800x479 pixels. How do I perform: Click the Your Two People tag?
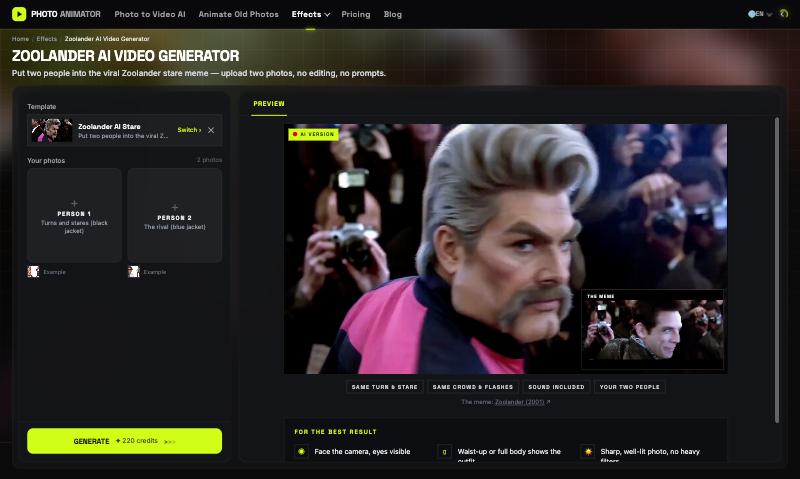[x=630, y=387]
